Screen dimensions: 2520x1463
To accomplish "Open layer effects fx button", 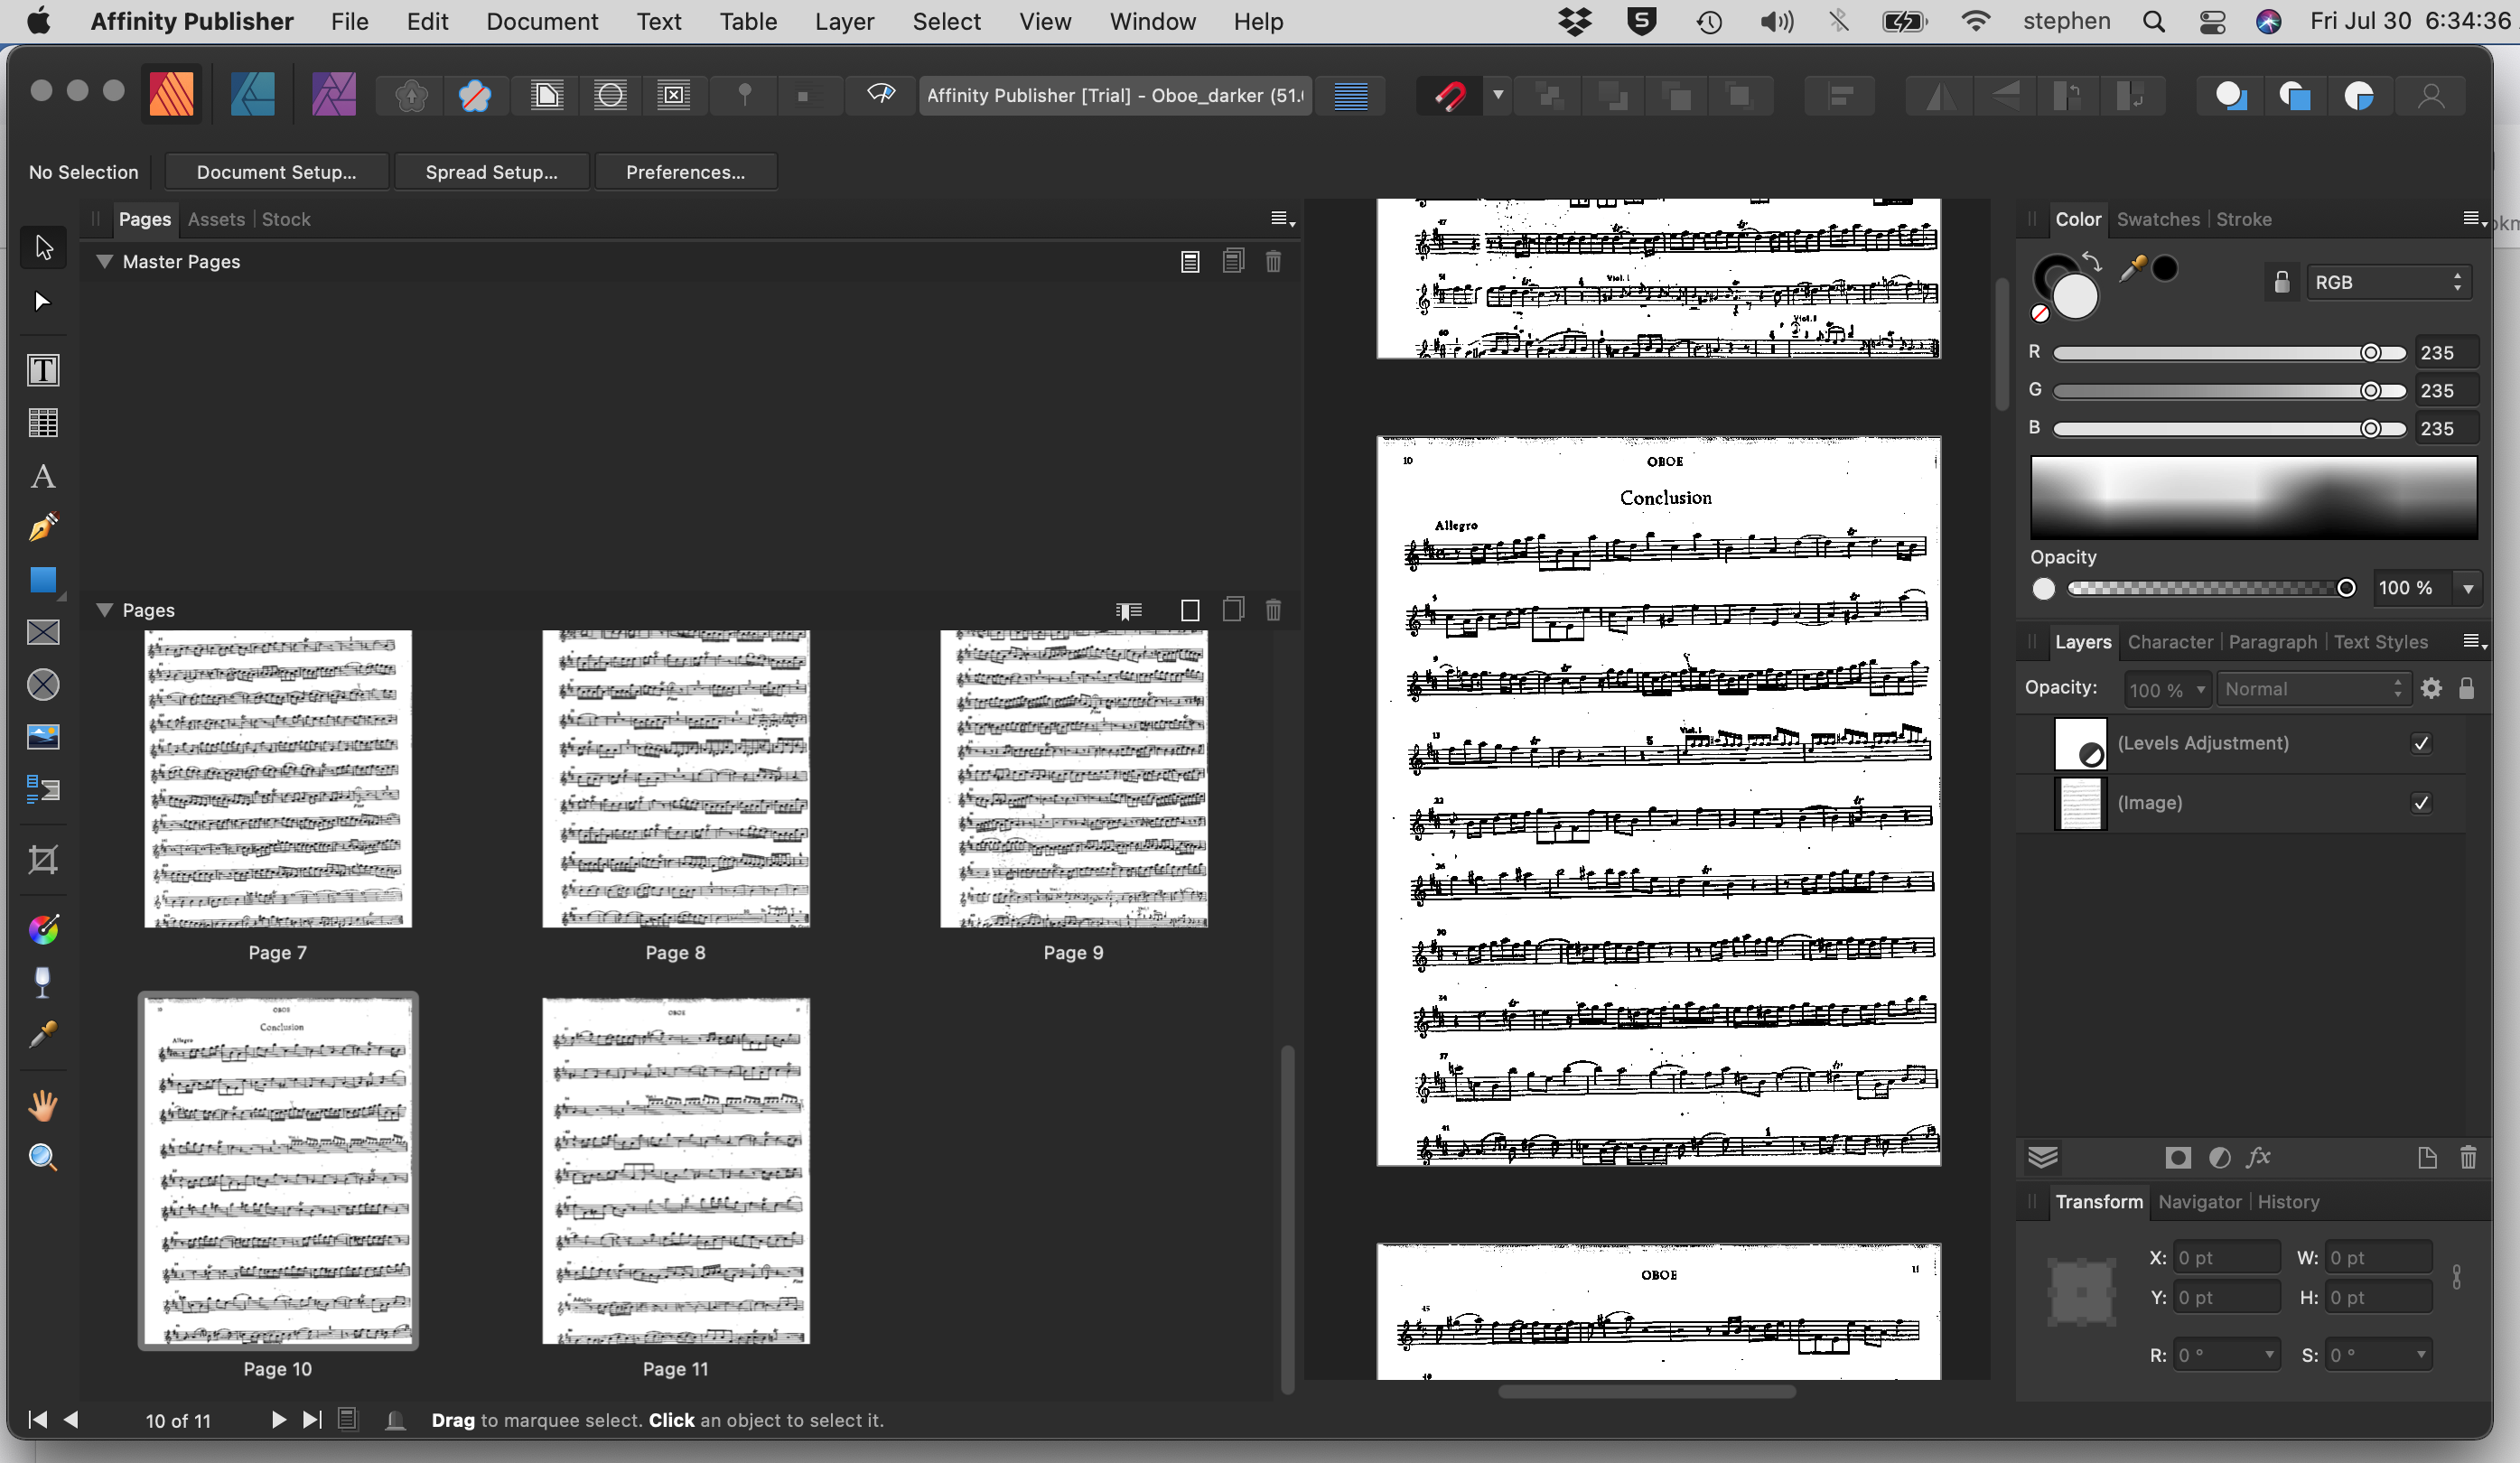I will point(2258,1158).
